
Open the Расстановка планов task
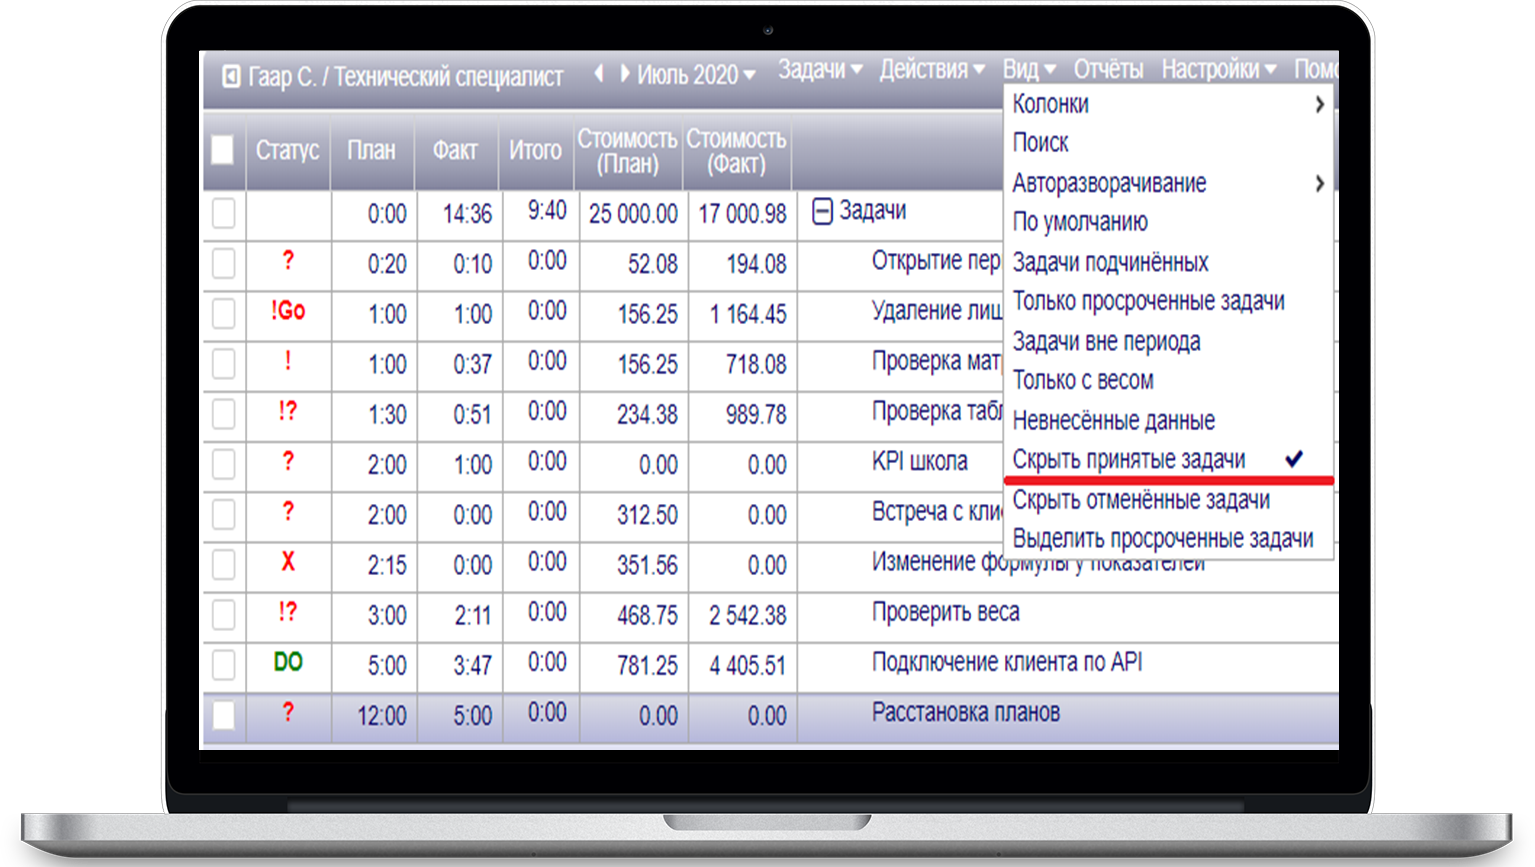pos(965,713)
